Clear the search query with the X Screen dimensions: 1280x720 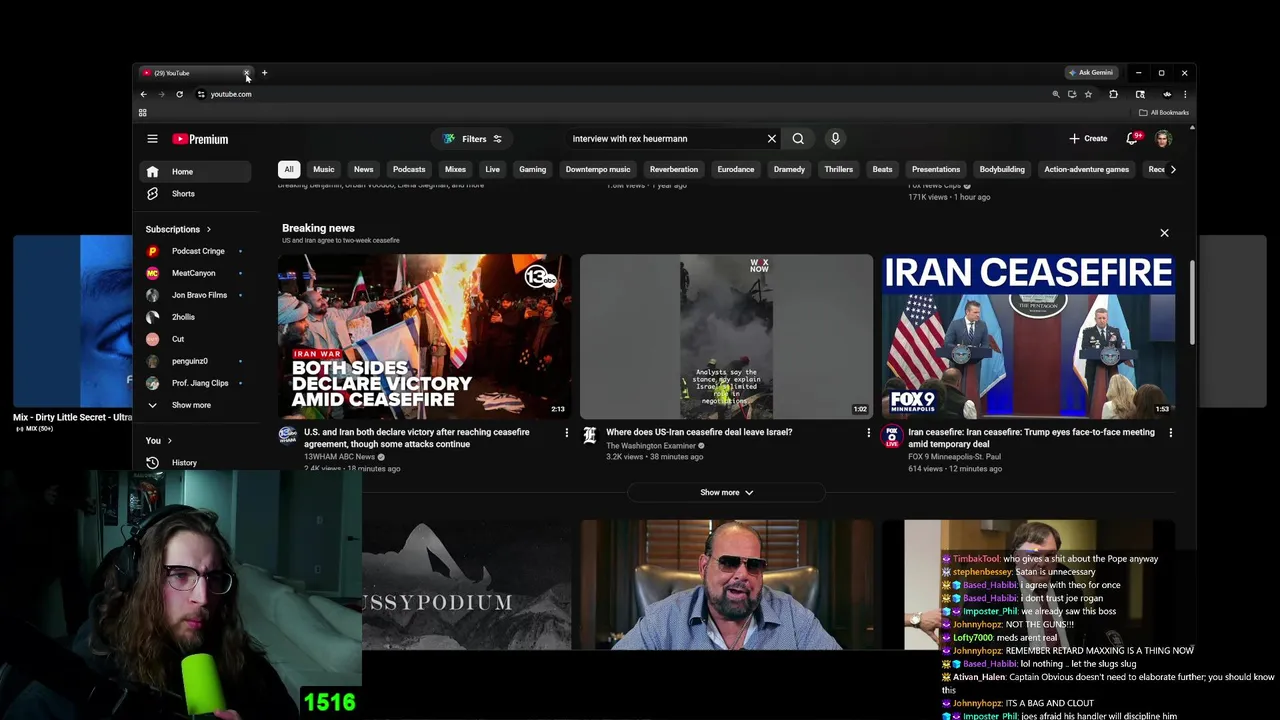tap(772, 139)
